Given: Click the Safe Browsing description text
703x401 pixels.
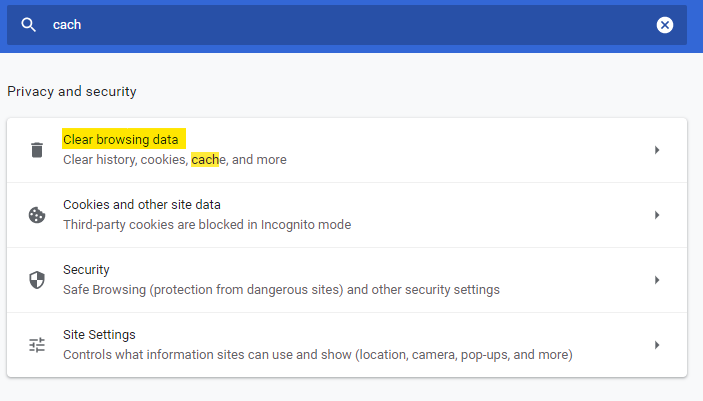Looking at the screenshot, I should [281, 290].
